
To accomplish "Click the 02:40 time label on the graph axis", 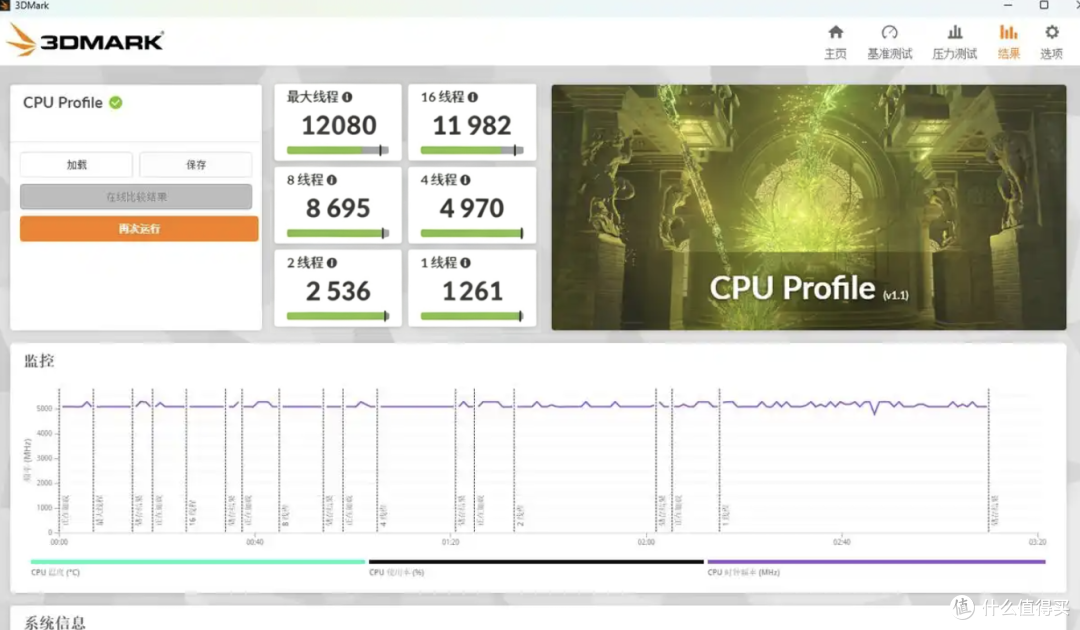I will click(842, 543).
